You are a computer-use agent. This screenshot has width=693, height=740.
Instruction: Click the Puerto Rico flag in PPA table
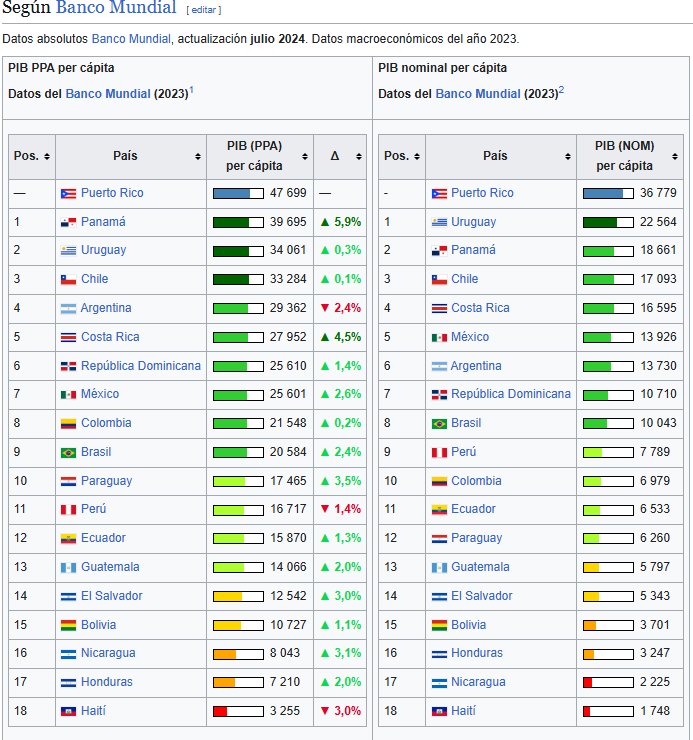(x=68, y=193)
